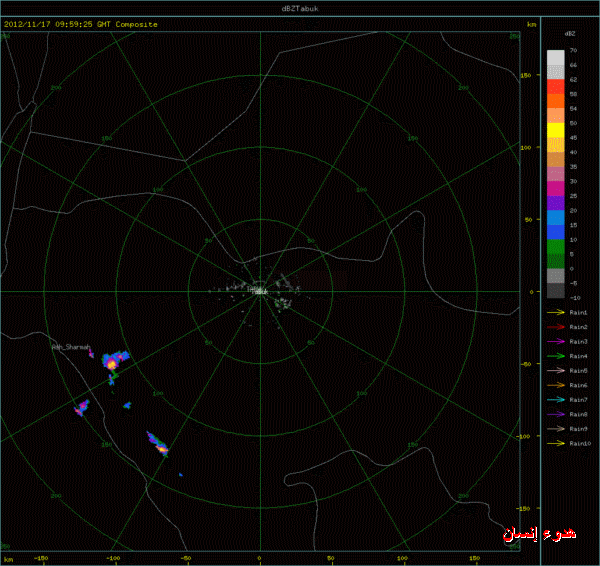The image size is (600, 566).
Task: Click the Rain10 legend label
Action: pyautogui.click(x=580, y=444)
